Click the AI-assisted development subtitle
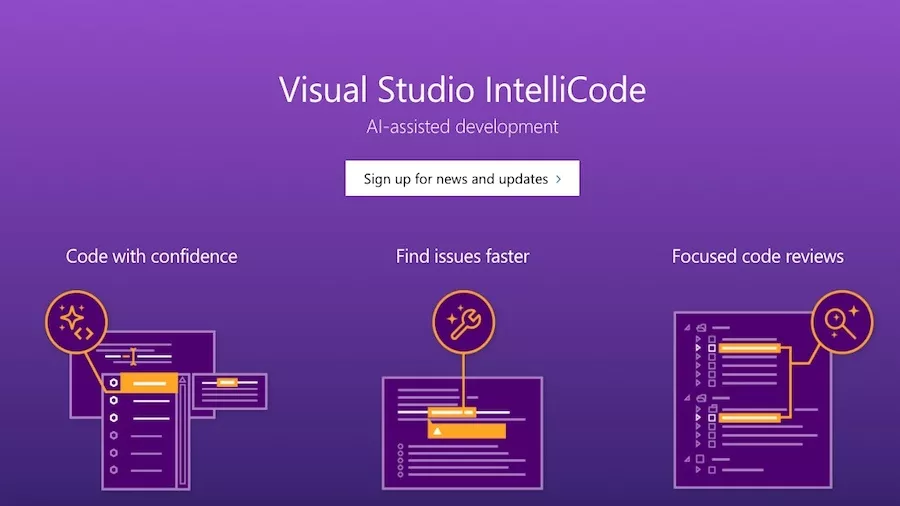The image size is (900, 506). tap(463, 127)
